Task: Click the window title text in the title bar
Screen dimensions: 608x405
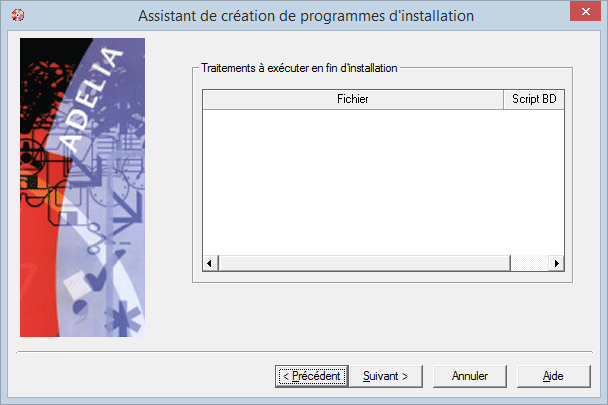Action: (306, 16)
